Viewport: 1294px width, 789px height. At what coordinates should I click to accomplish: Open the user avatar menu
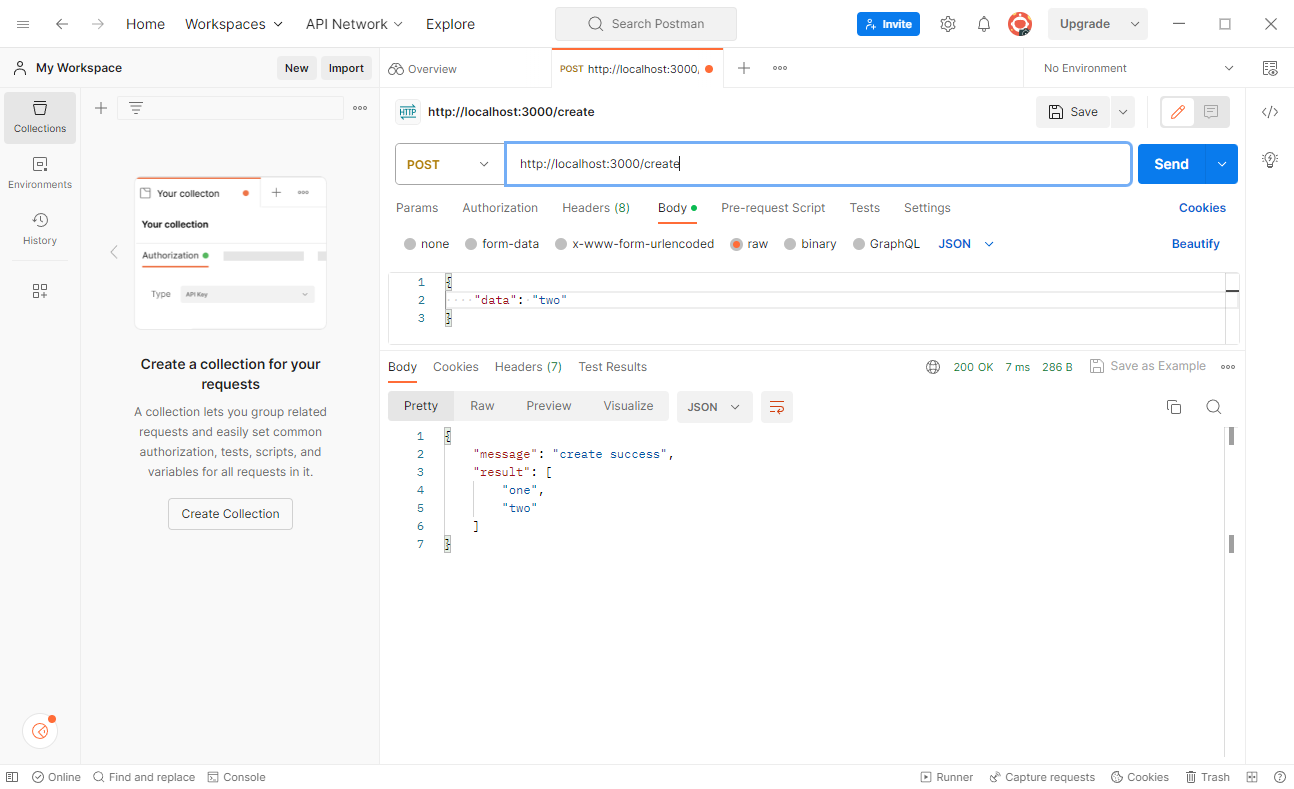1020,24
